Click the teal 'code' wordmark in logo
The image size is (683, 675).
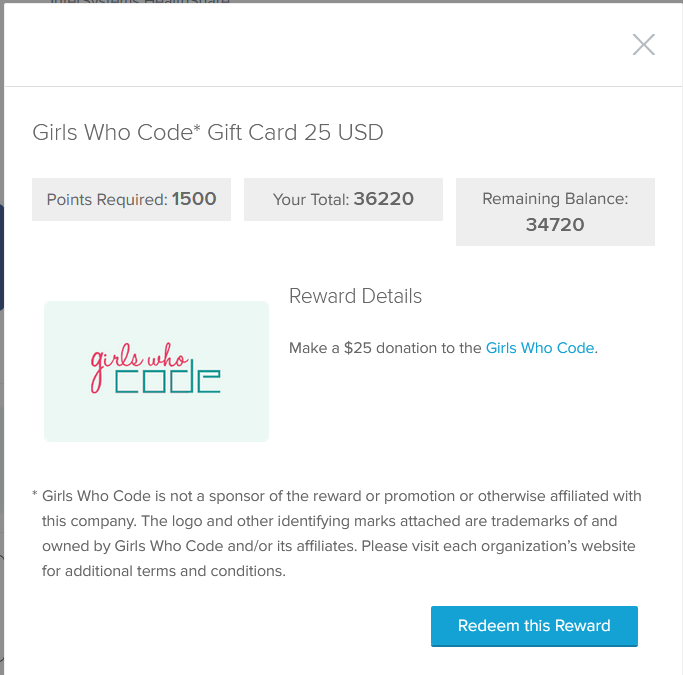pyautogui.click(x=167, y=381)
